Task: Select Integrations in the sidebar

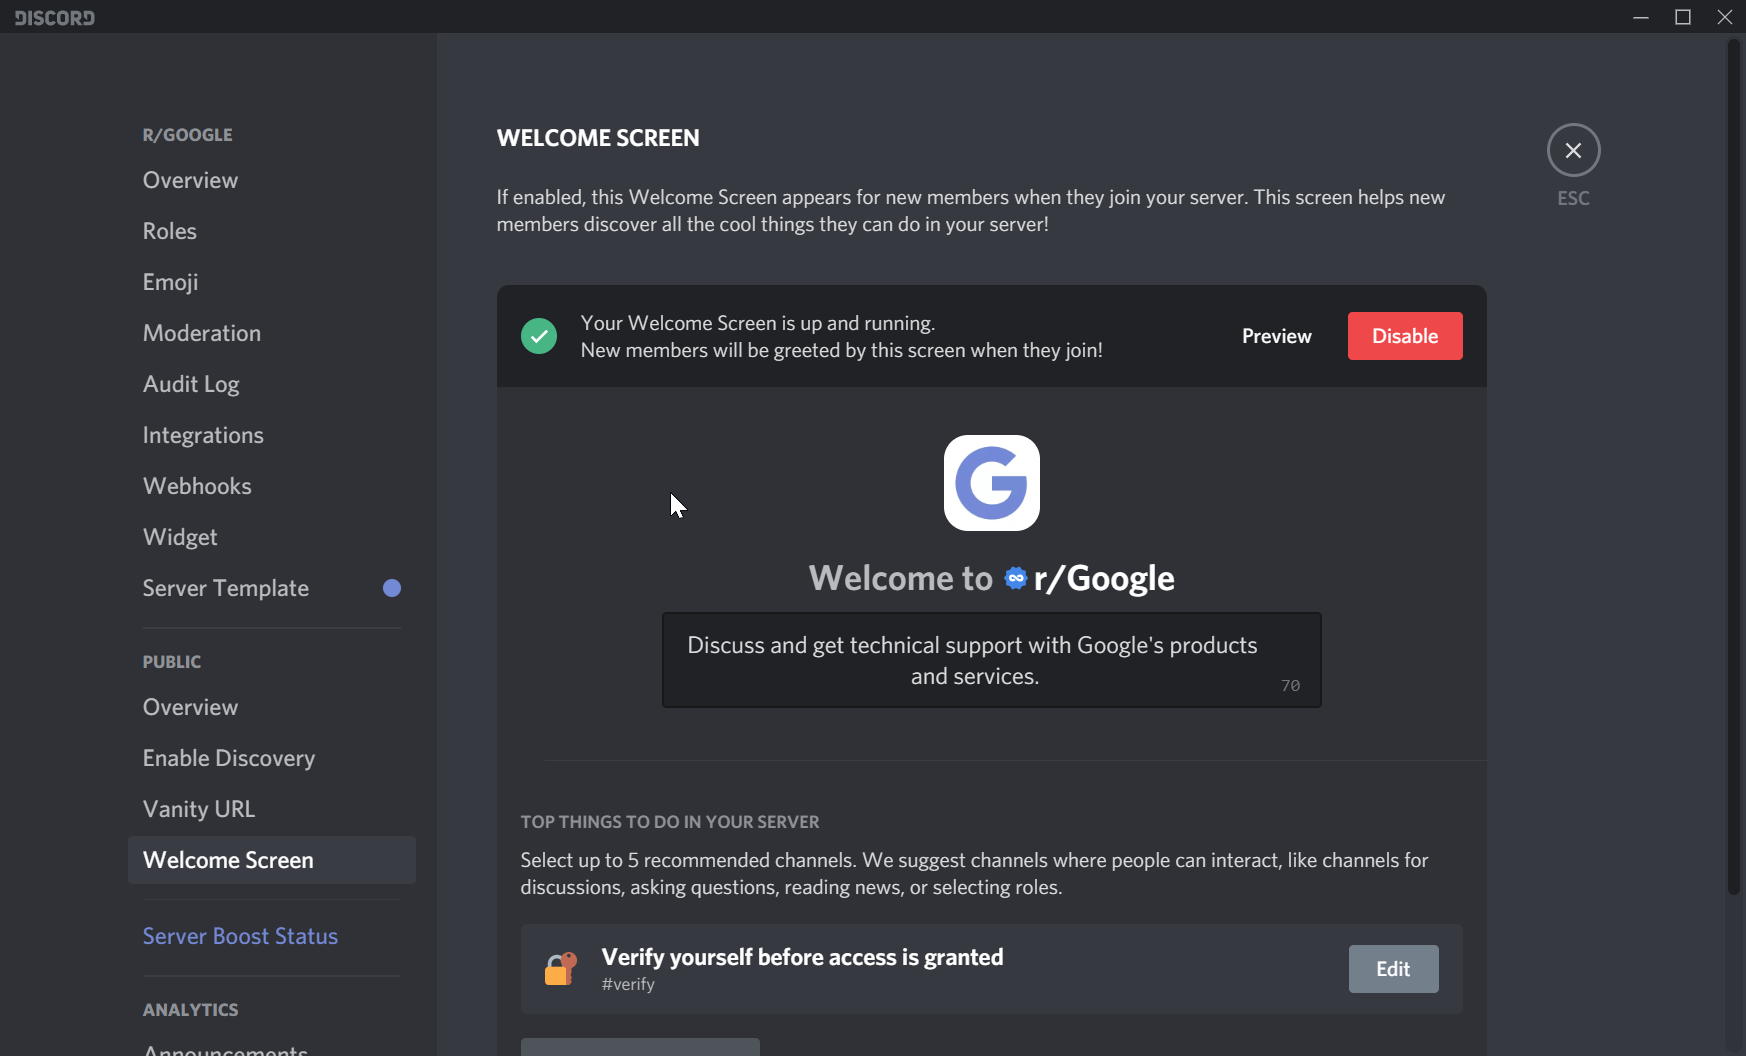Action: (203, 435)
